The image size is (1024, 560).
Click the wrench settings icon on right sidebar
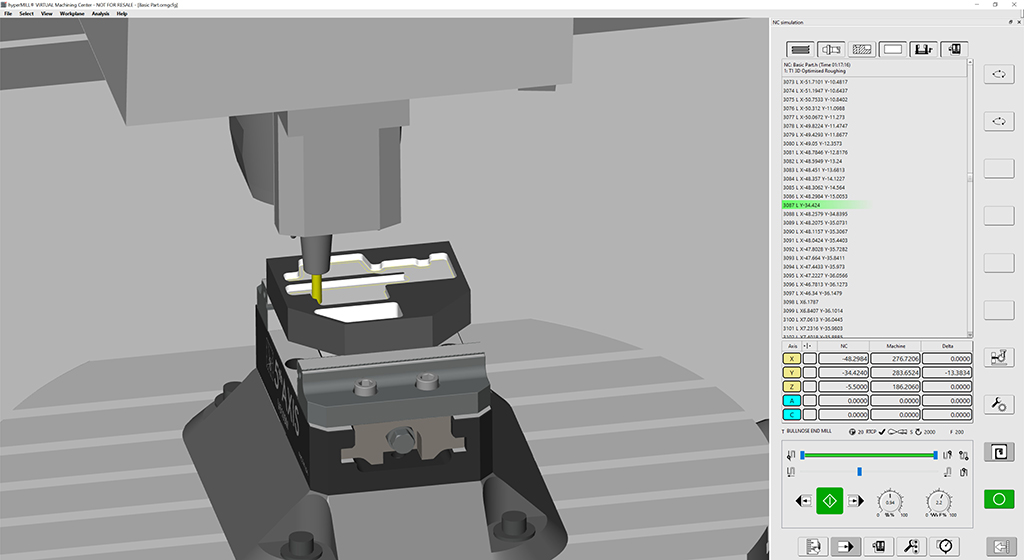point(999,404)
